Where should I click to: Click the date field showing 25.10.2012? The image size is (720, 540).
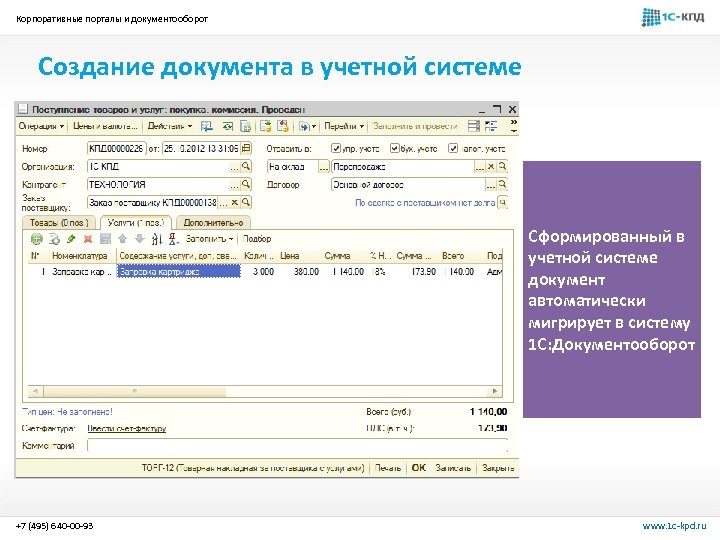(x=201, y=148)
